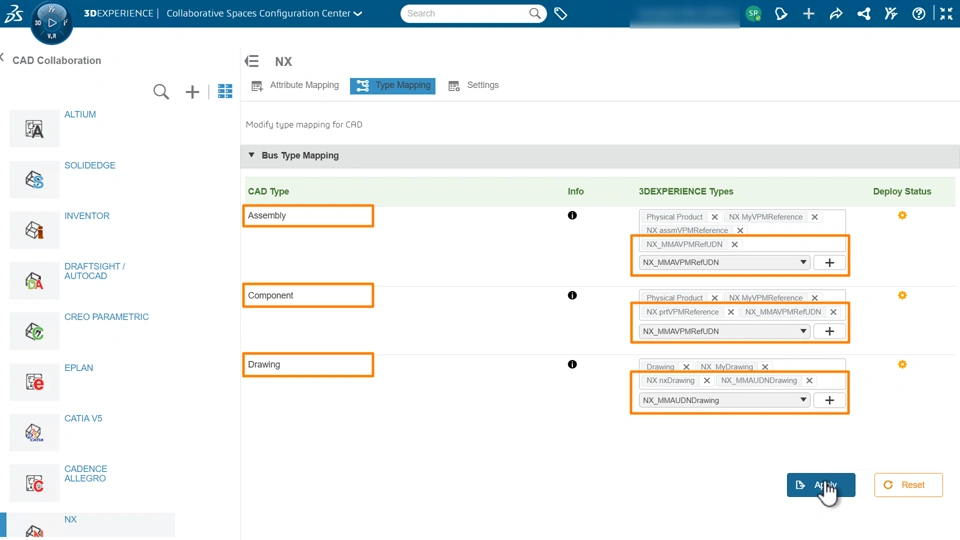The image size is (960, 540).
Task: Open the Help question mark icon
Action: click(x=918, y=13)
